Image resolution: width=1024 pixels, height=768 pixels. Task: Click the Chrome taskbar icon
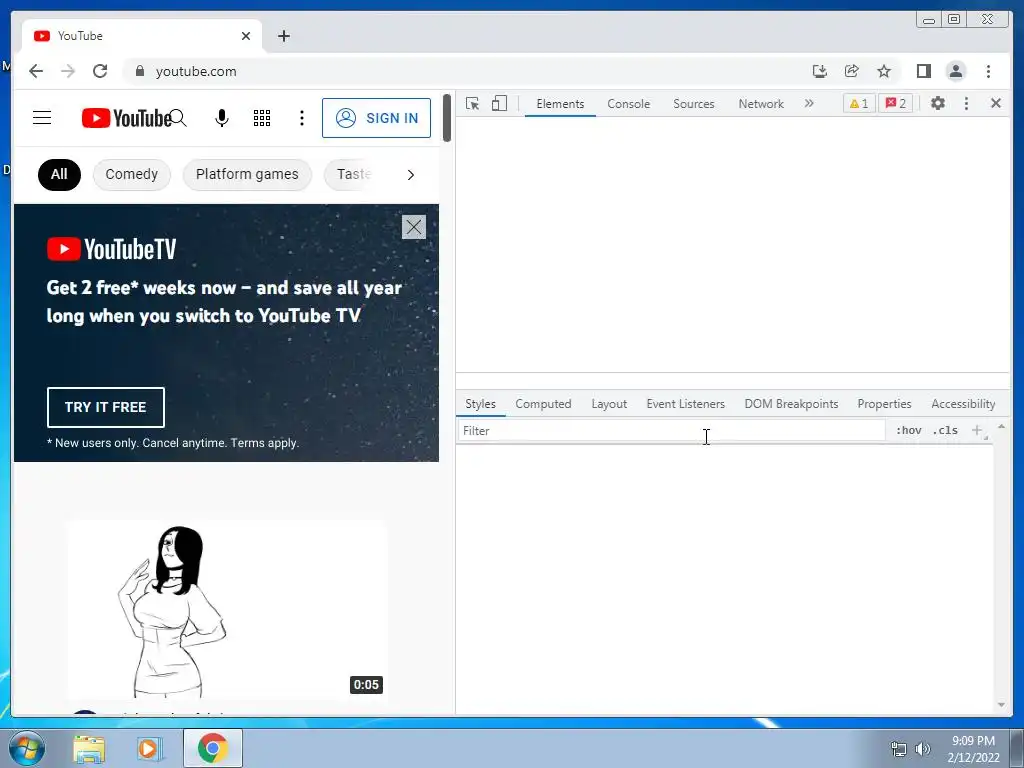213,748
